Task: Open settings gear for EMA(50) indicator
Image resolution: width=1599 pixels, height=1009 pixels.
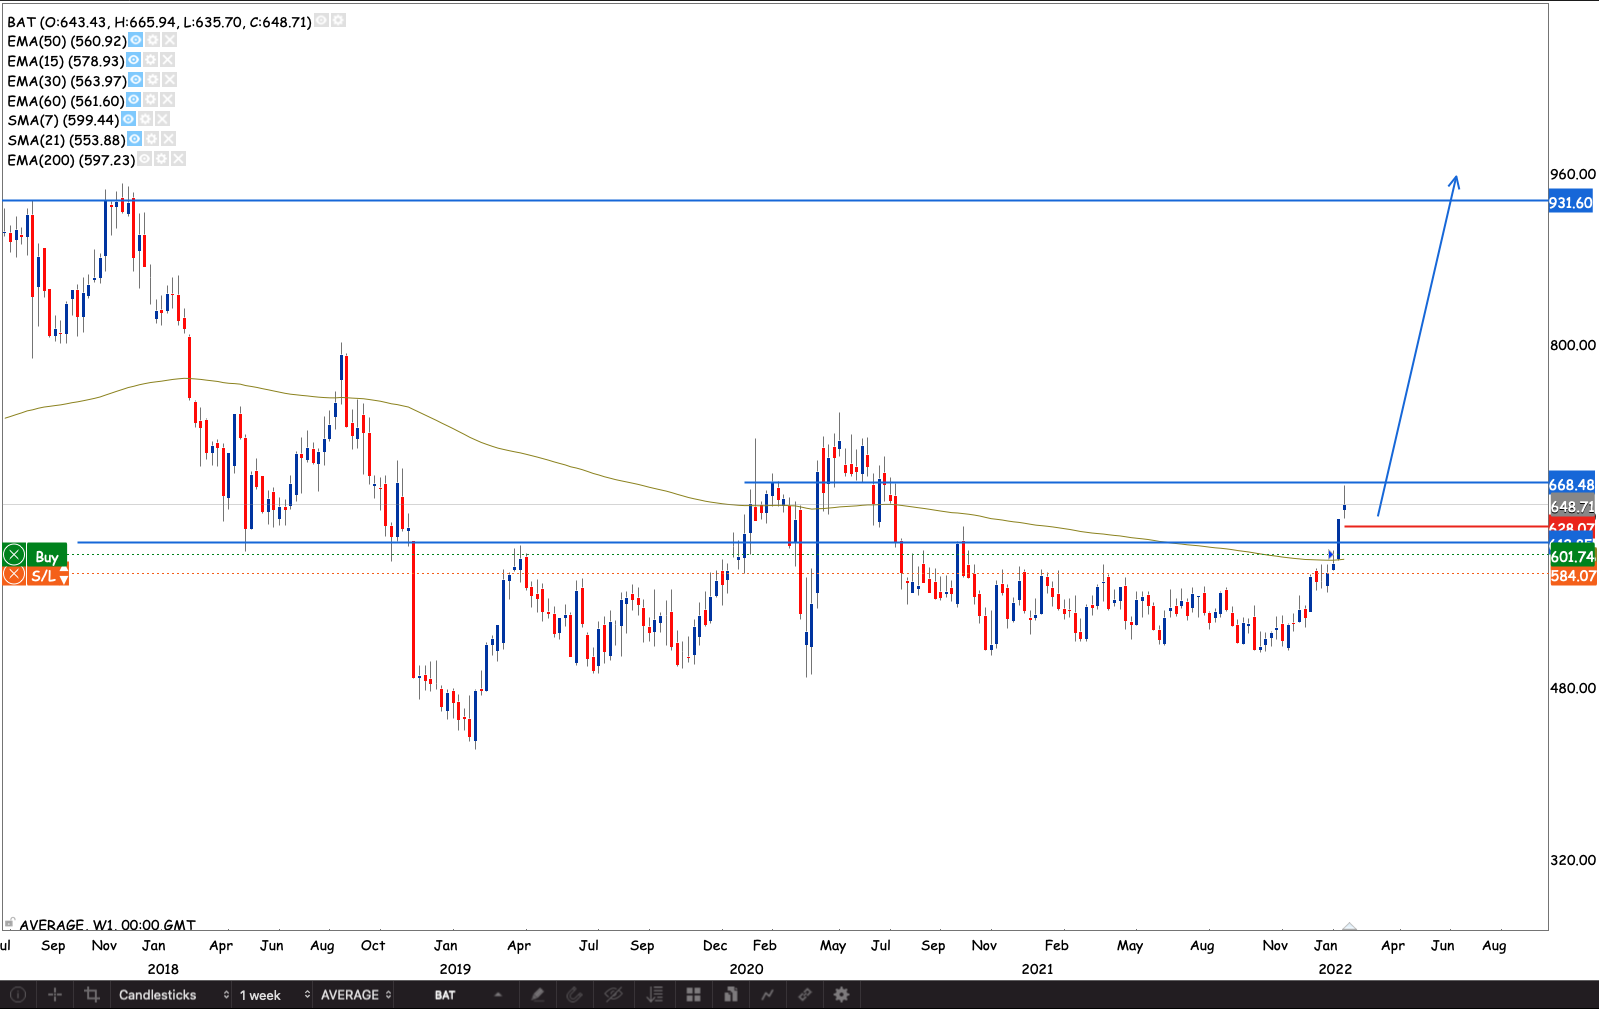Action: point(152,40)
